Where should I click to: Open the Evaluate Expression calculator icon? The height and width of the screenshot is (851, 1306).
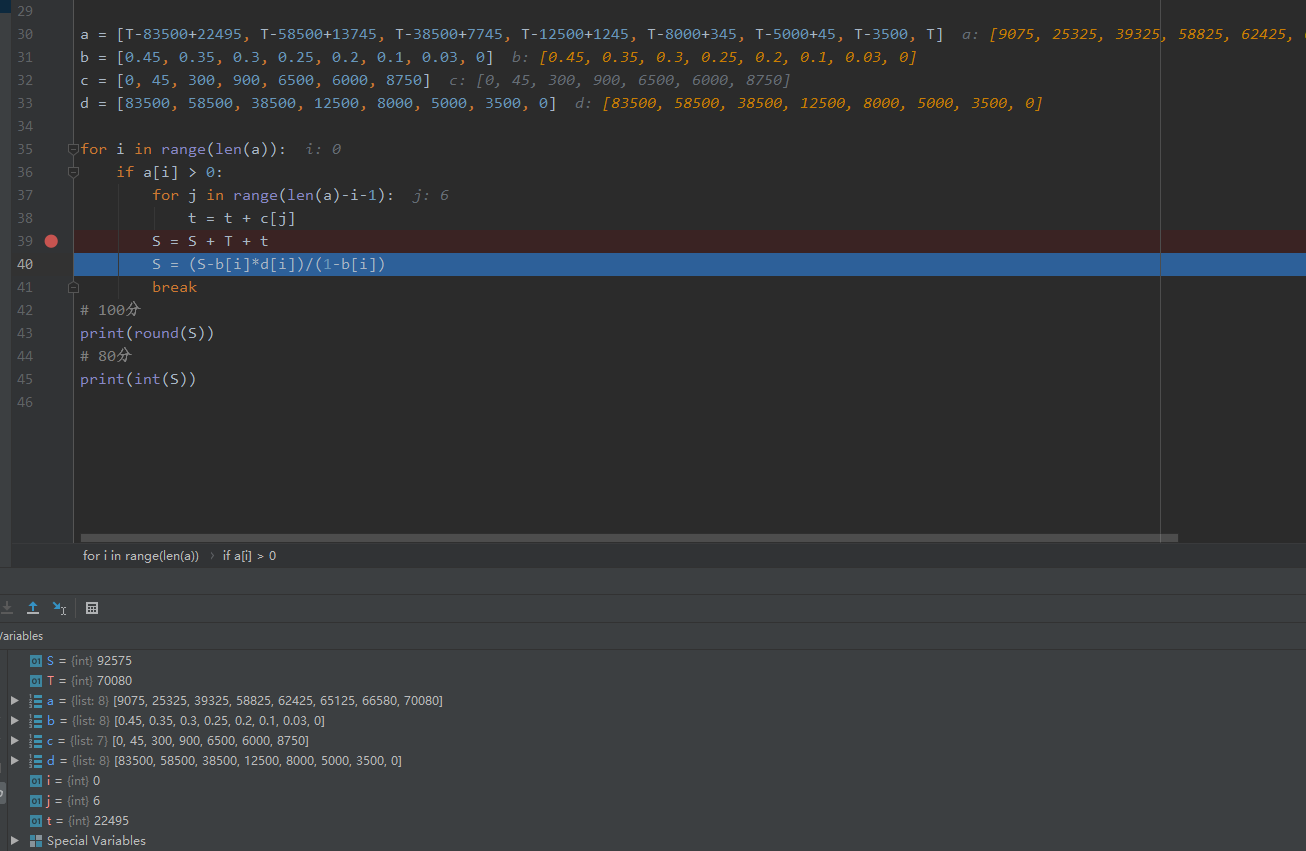click(x=92, y=607)
